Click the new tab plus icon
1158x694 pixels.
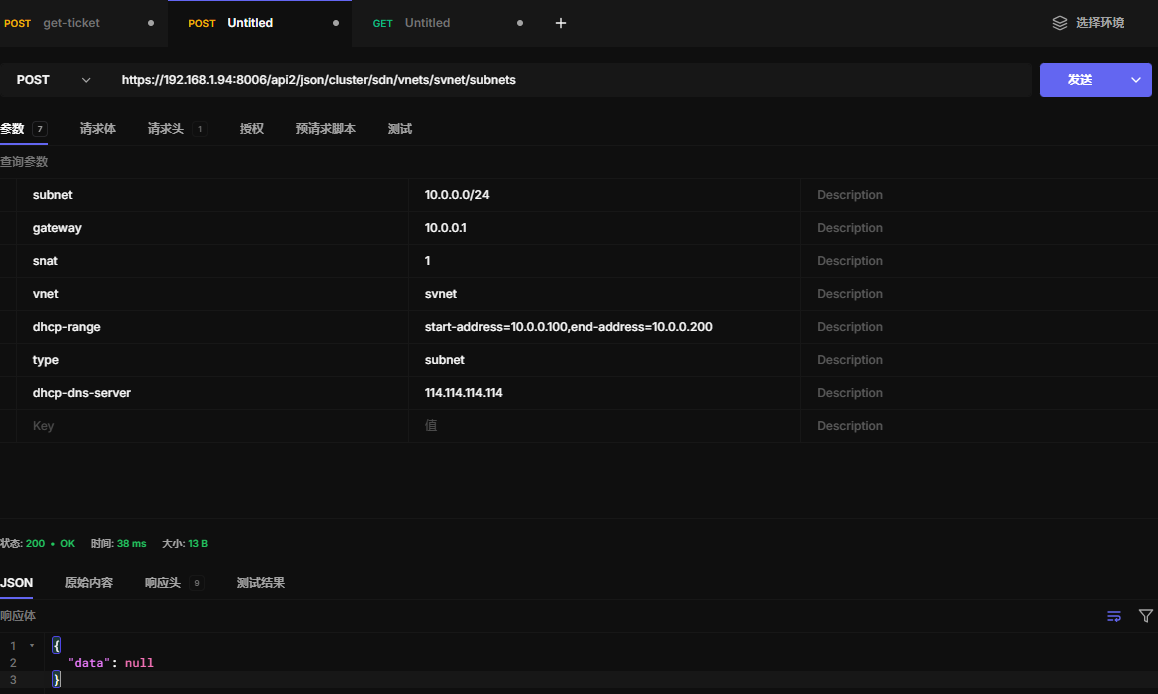point(561,23)
